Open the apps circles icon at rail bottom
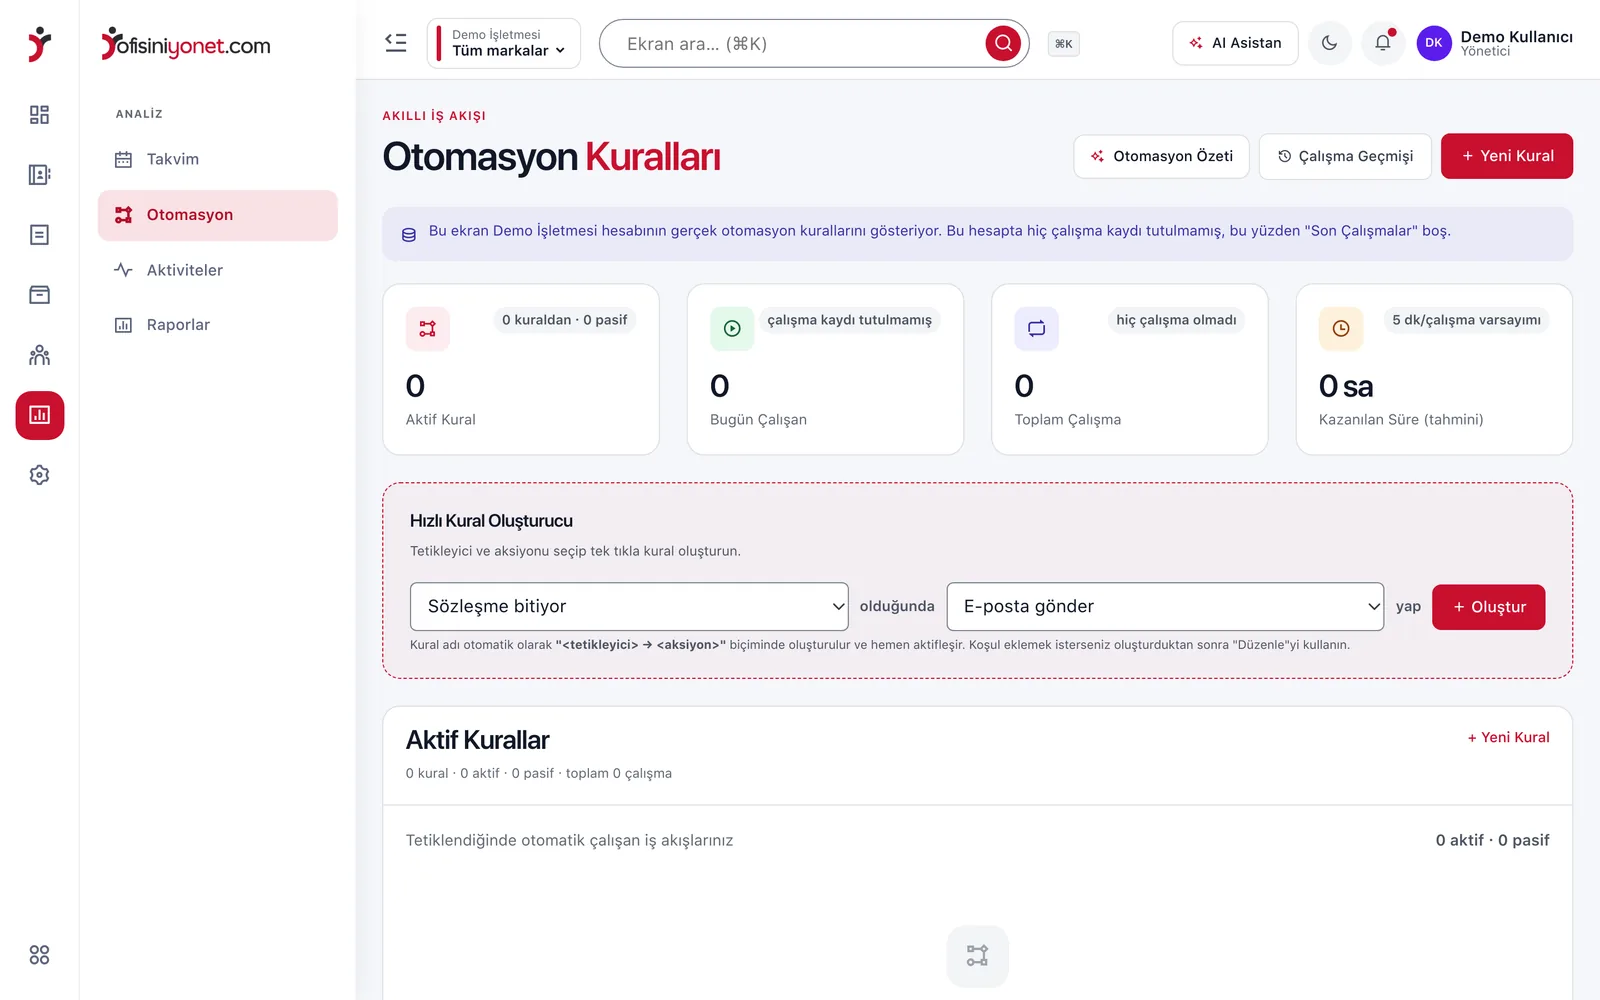The height and width of the screenshot is (1000, 1600). 39,955
